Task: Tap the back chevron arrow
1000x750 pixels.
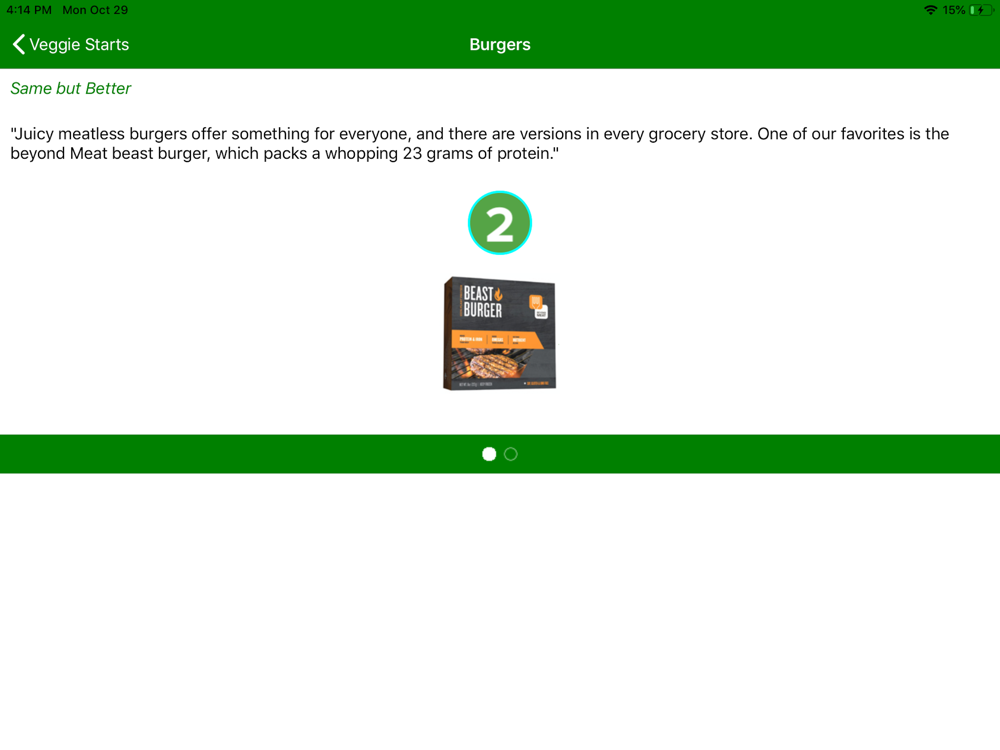Action: pyautogui.click(x=18, y=45)
